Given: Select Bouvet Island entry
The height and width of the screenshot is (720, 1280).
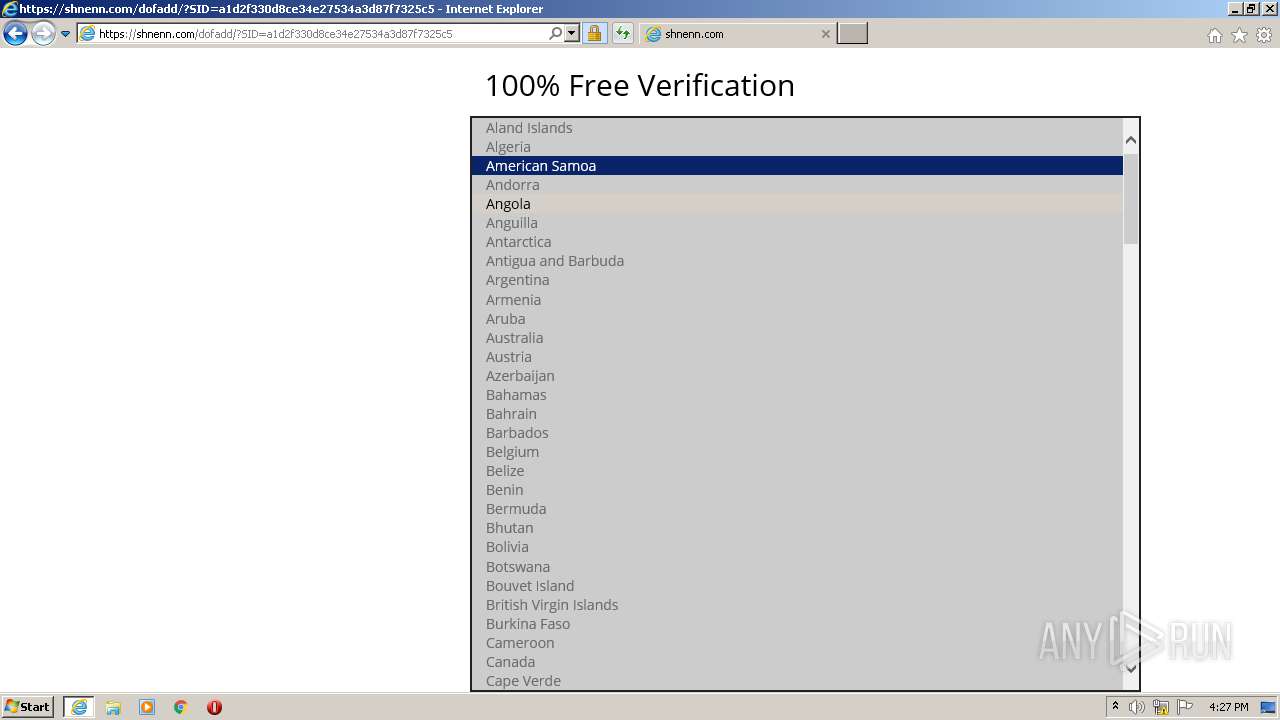Looking at the screenshot, I should point(797,586).
